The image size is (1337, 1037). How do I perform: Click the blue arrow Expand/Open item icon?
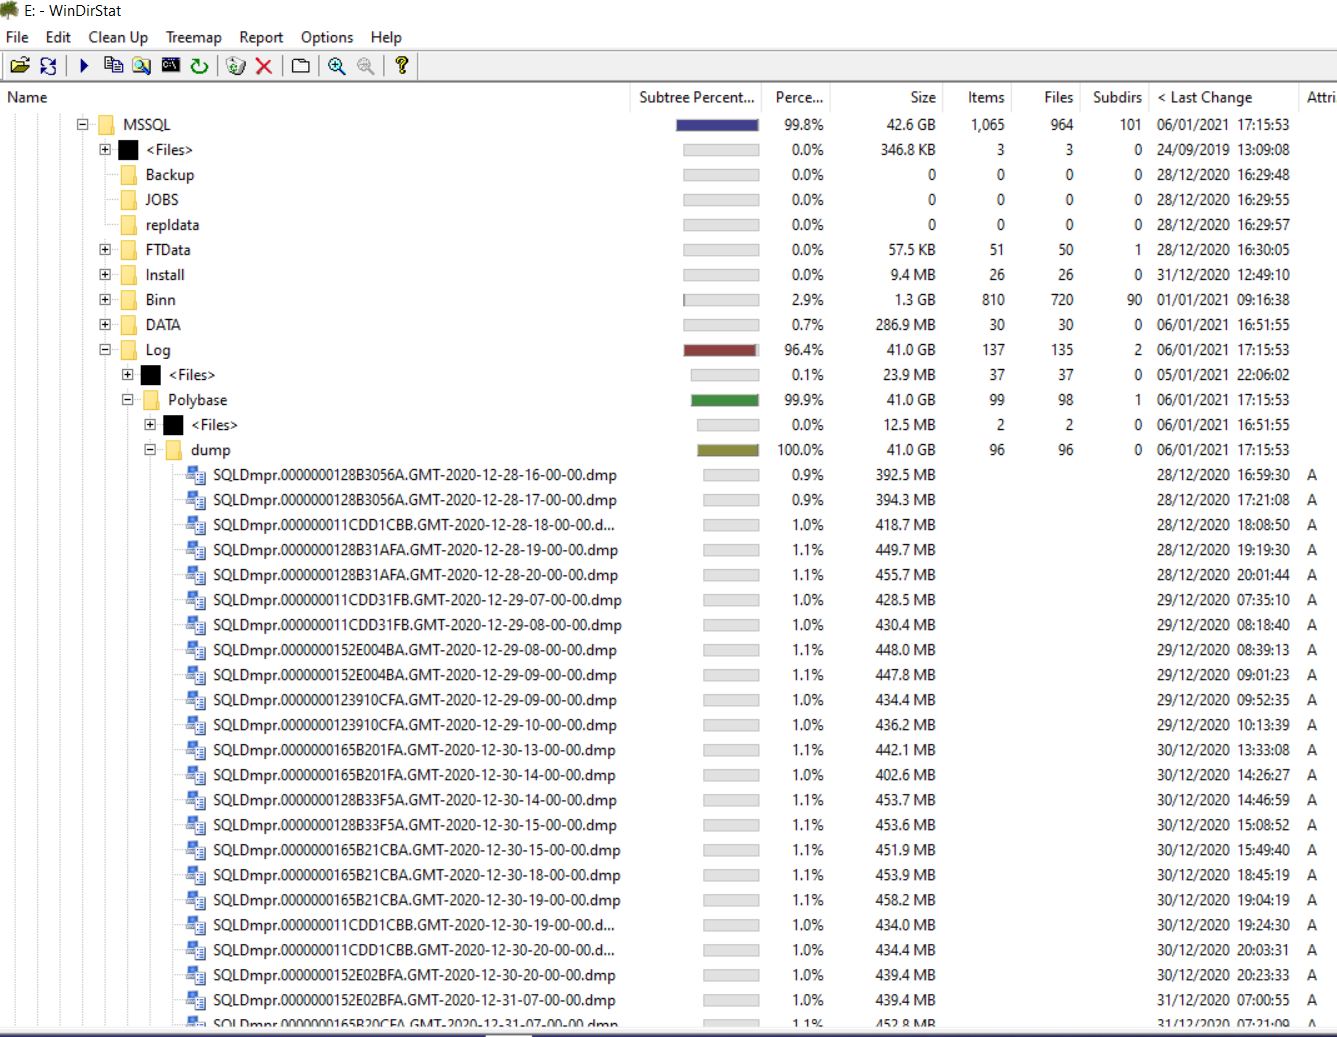coord(84,66)
